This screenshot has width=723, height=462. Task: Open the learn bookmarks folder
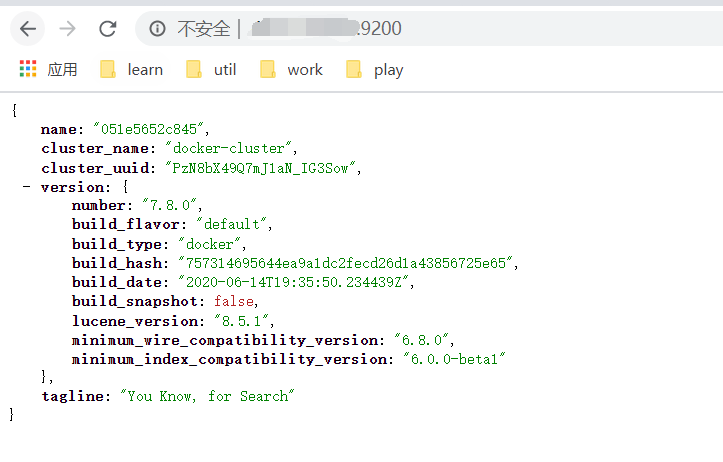click(x=132, y=70)
